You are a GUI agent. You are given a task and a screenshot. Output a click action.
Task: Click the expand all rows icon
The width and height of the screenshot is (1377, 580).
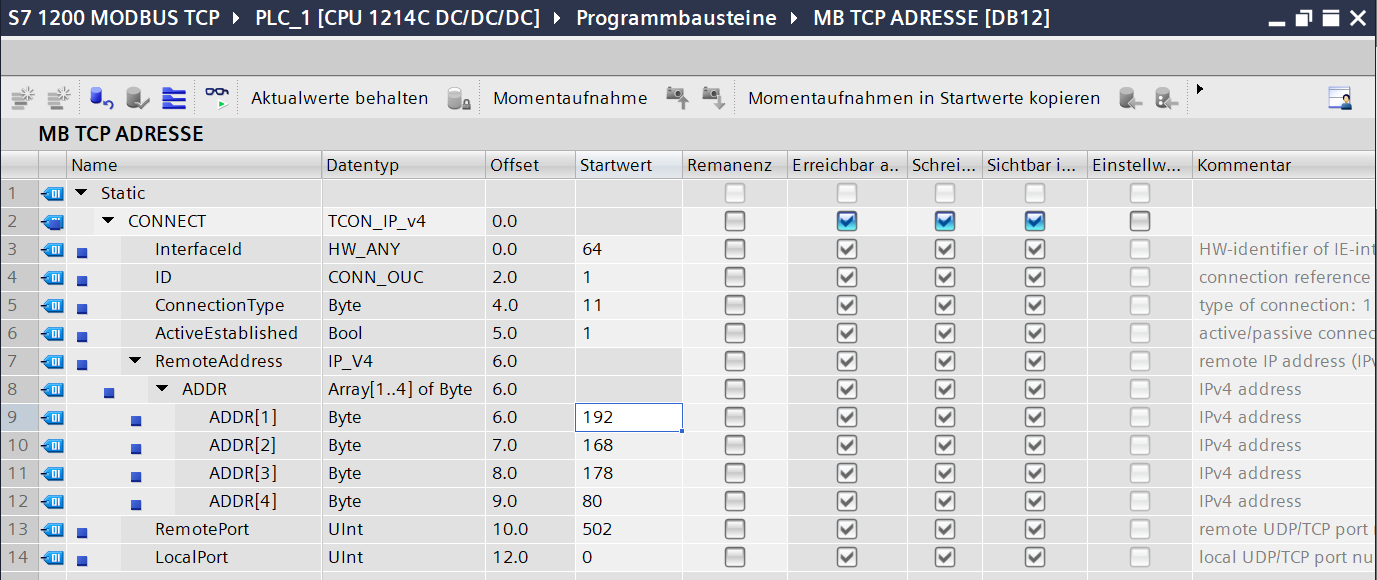[x=175, y=98]
